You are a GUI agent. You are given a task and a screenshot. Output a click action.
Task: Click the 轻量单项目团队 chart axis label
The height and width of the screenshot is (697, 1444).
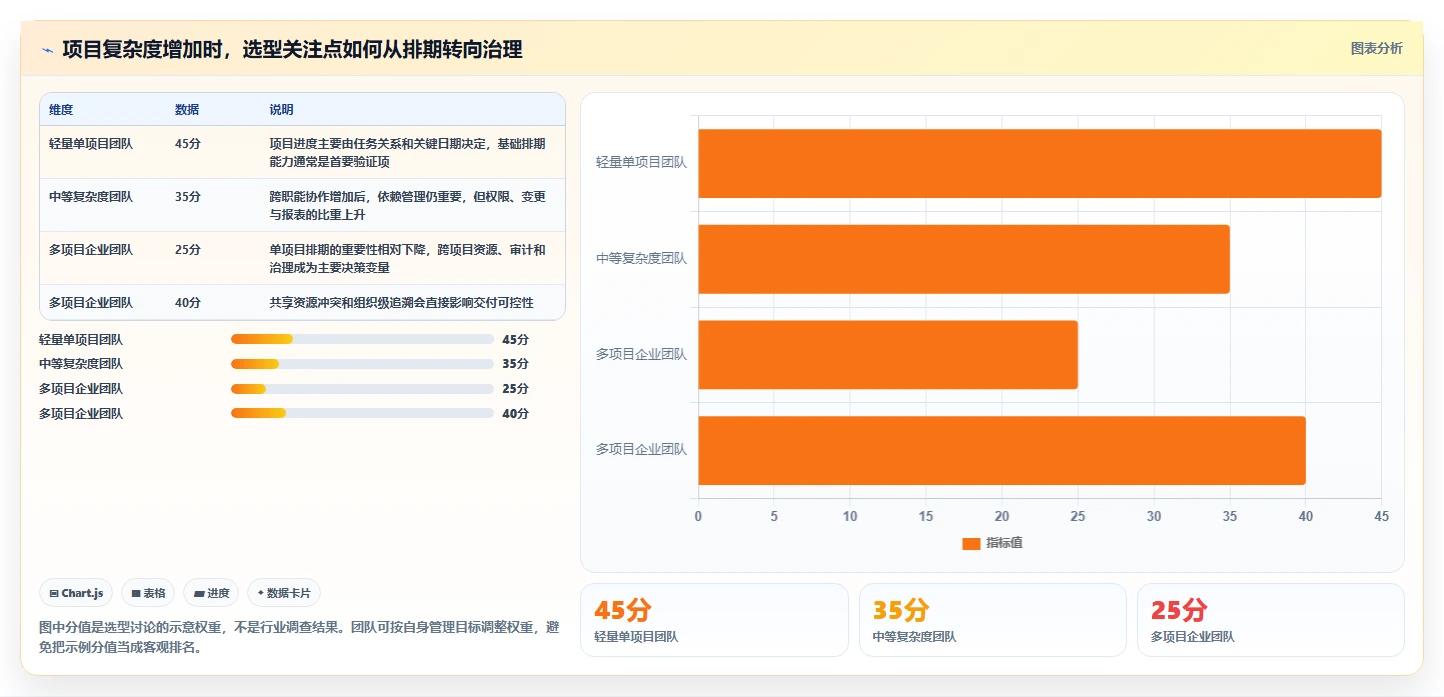coord(641,162)
